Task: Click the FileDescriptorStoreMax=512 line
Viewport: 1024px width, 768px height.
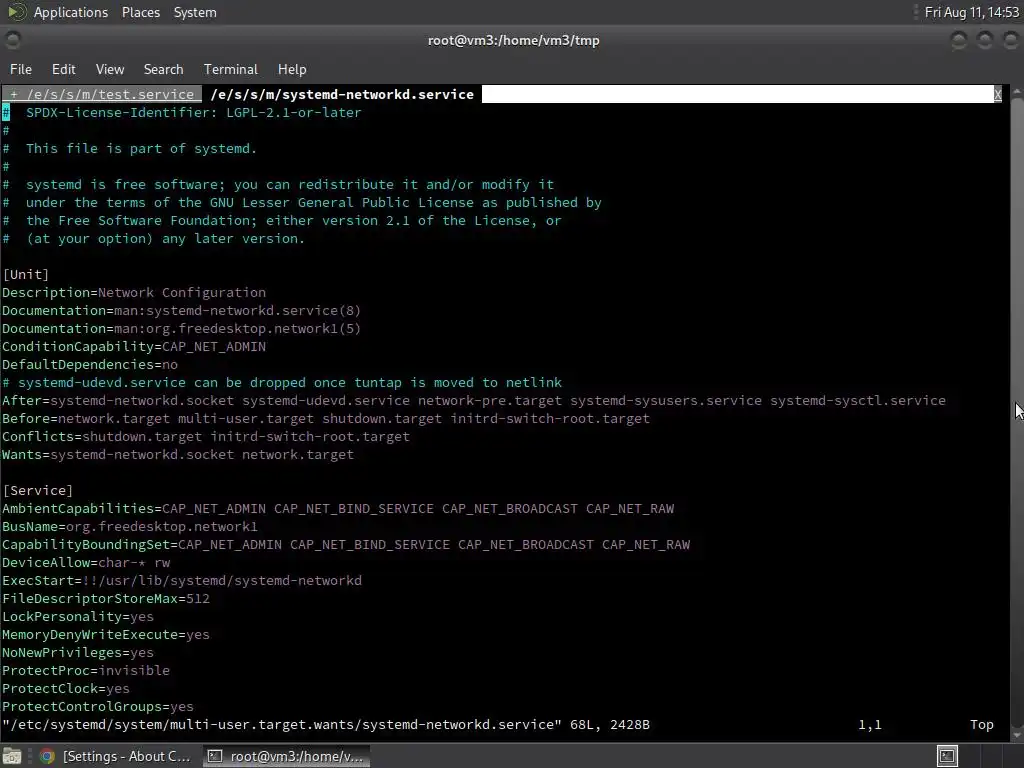Action: [x=106, y=599]
